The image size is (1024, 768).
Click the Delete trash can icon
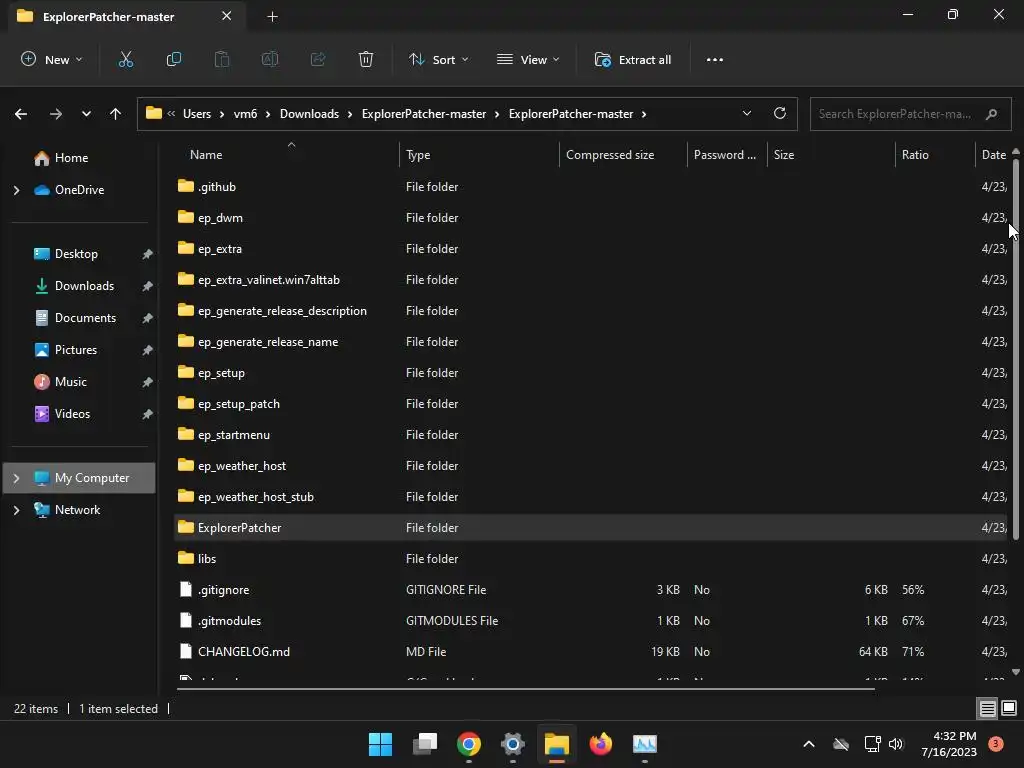(x=366, y=59)
